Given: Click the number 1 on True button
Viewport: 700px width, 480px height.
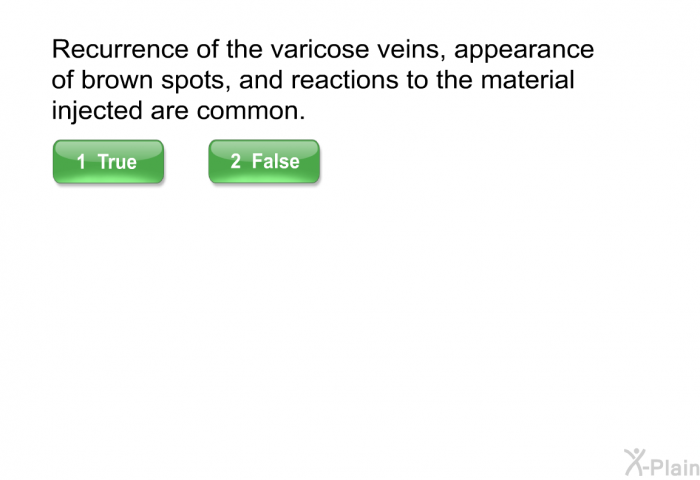Looking at the screenshot, I should [81, 162].
